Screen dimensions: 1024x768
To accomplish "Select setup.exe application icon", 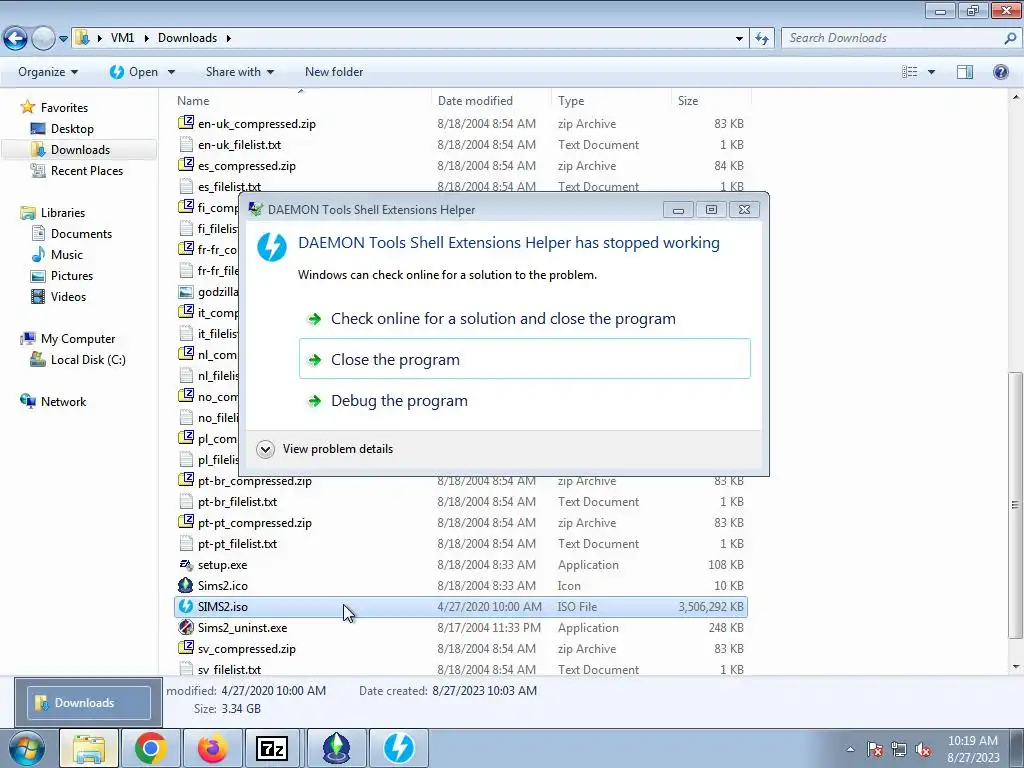I will 186,564.
